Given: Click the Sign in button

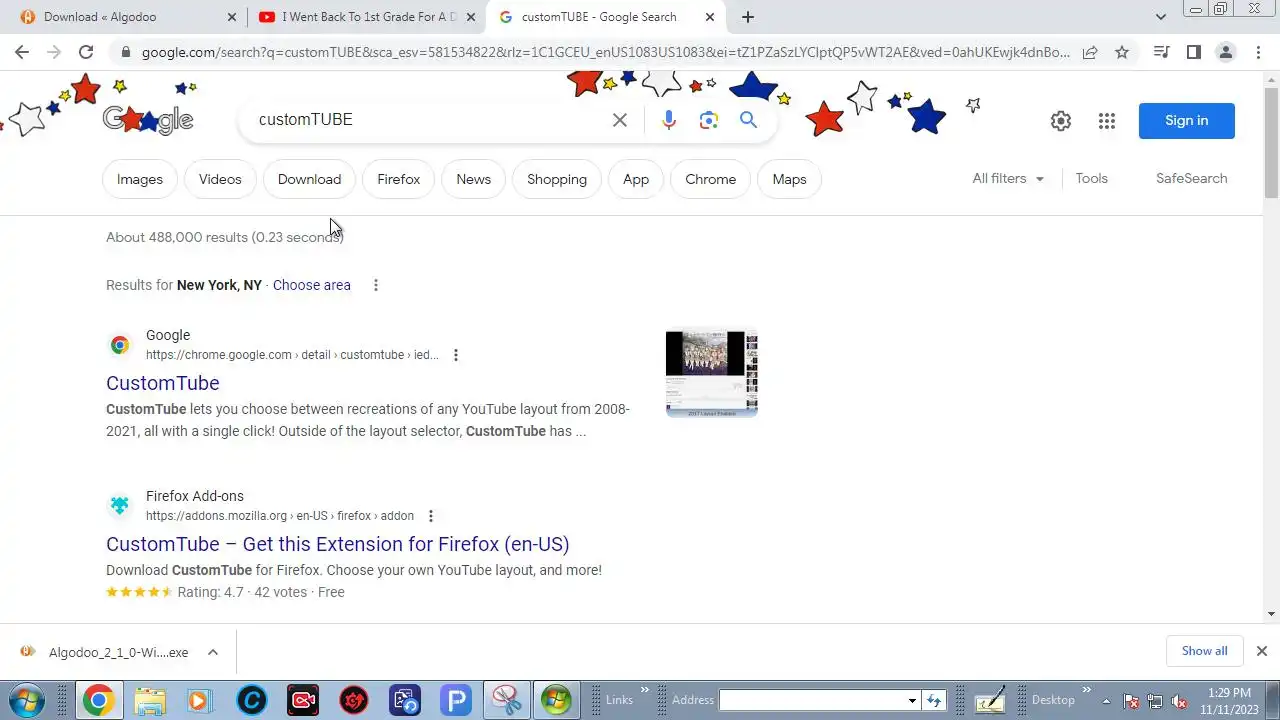Looking at the screenshot, I should pos(1187,120).
